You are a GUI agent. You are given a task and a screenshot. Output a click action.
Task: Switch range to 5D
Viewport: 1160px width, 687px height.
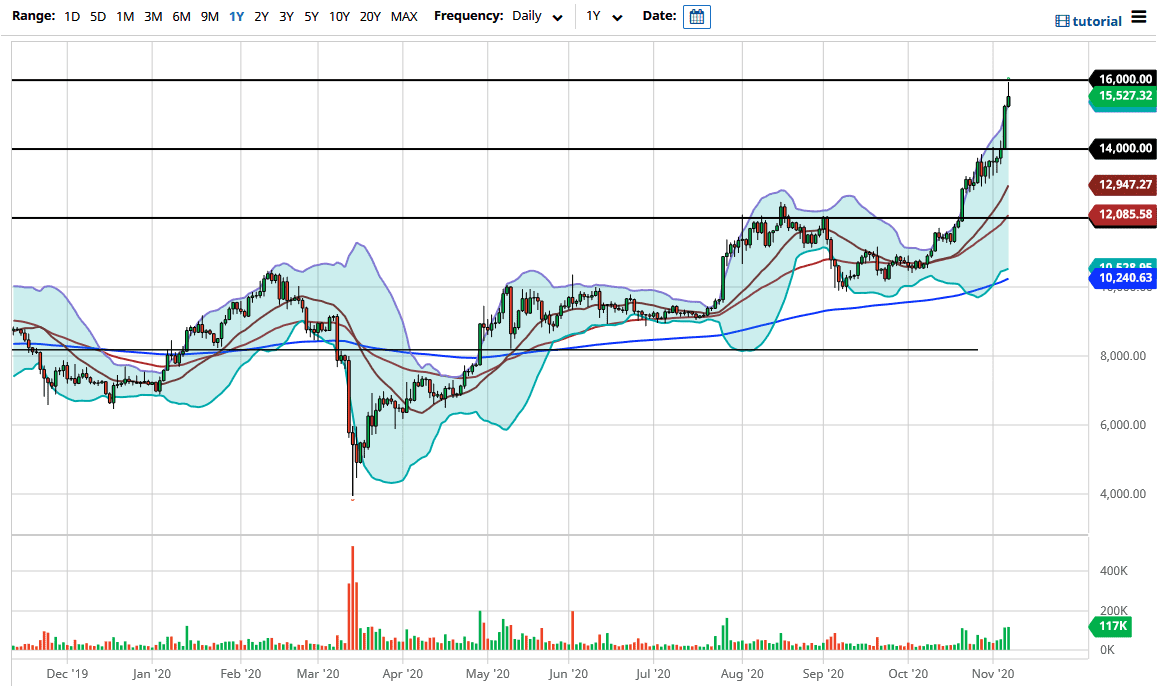(97, 16)
